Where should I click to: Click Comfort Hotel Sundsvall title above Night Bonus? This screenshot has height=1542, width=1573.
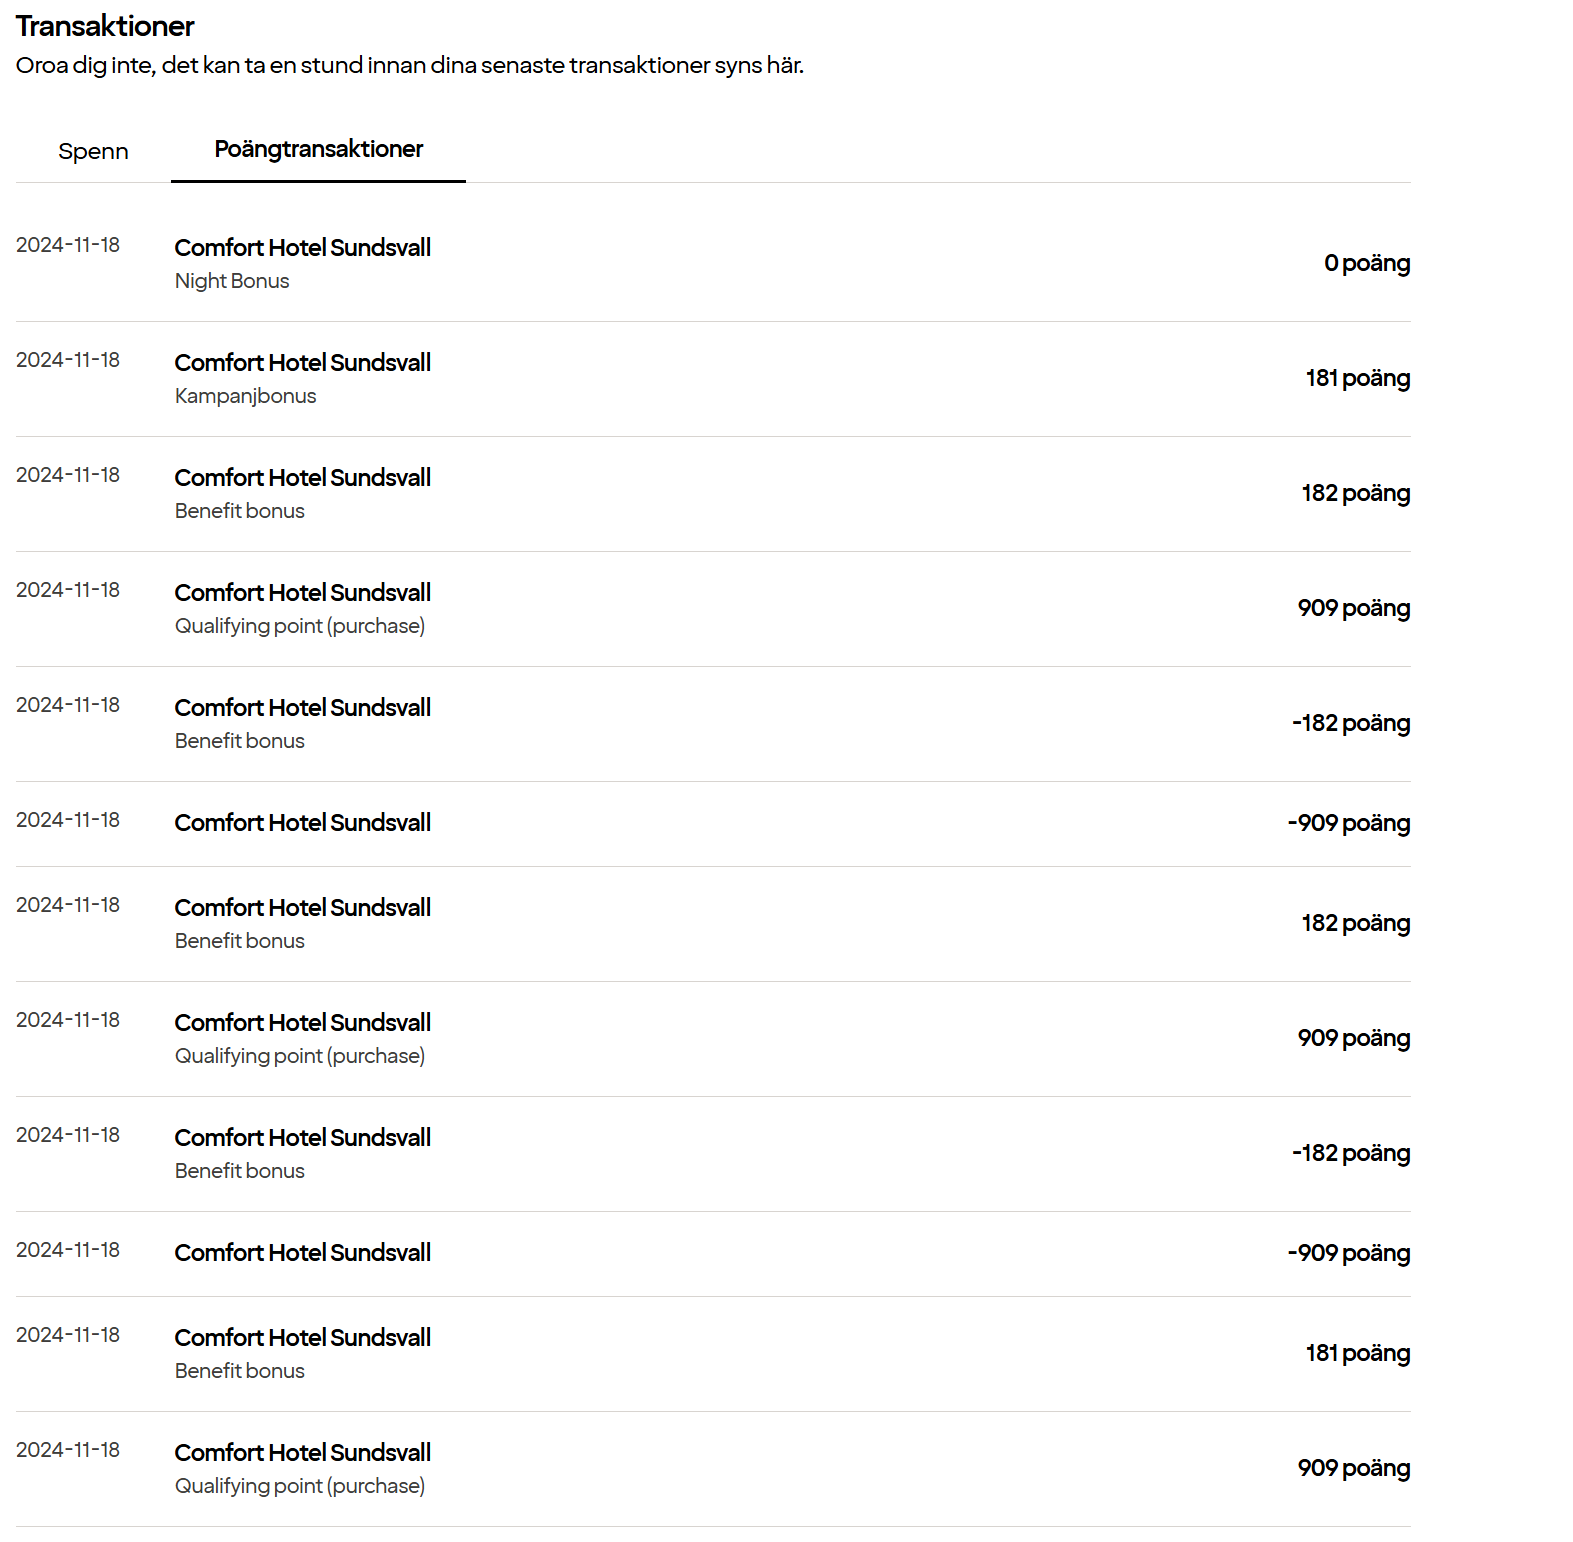(302, 248)
